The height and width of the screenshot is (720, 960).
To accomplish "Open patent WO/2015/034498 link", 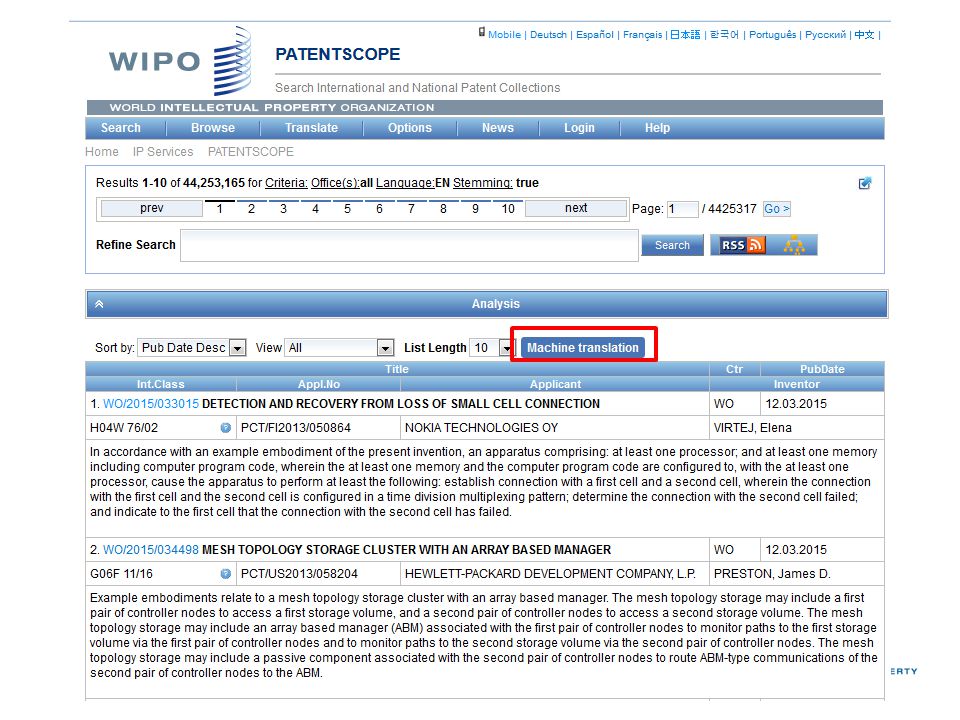I will (x=151, y=550).
